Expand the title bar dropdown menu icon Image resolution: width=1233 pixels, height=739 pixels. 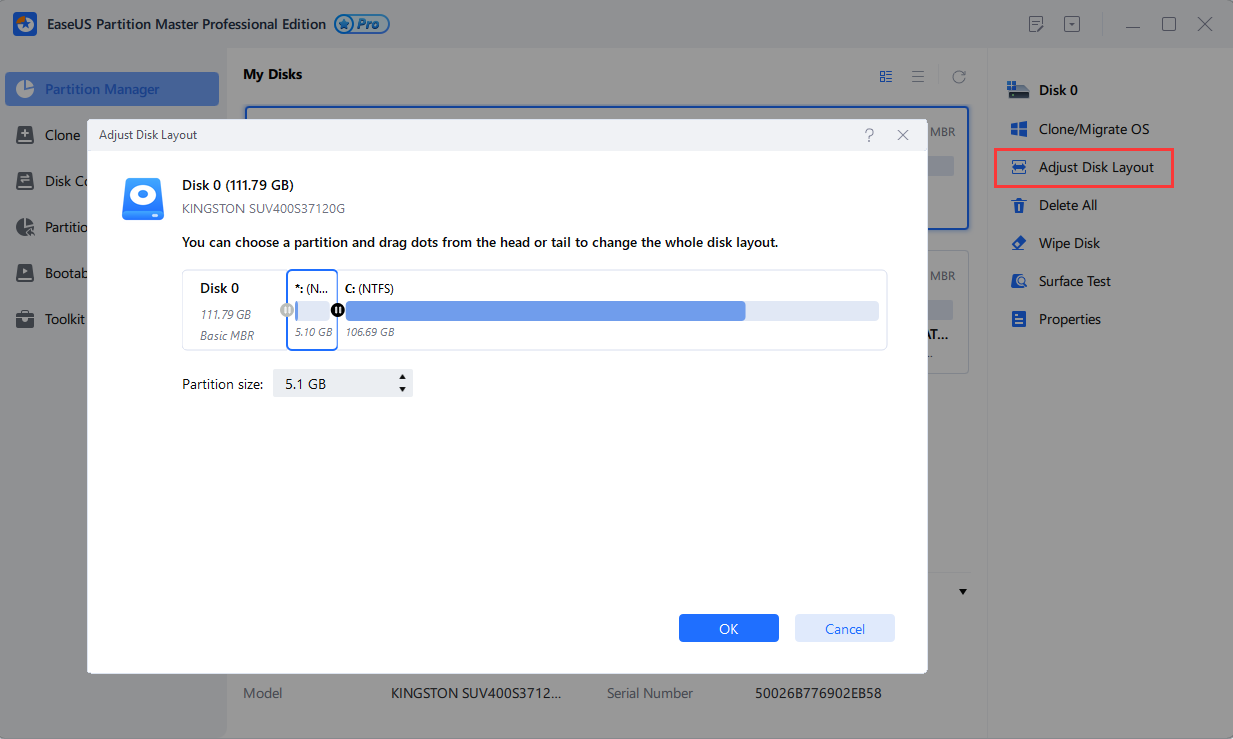(x=1072, y=24)
